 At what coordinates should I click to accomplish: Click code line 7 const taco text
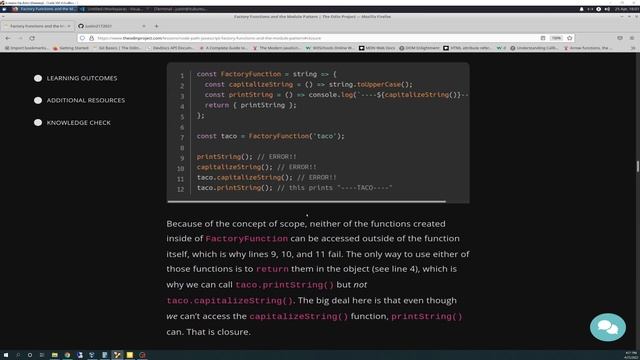tap(270, 136)
